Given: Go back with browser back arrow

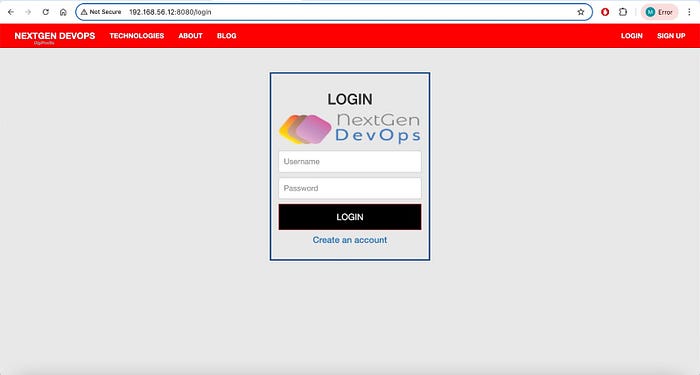Looking at the screenshot, I should [11, 12].
